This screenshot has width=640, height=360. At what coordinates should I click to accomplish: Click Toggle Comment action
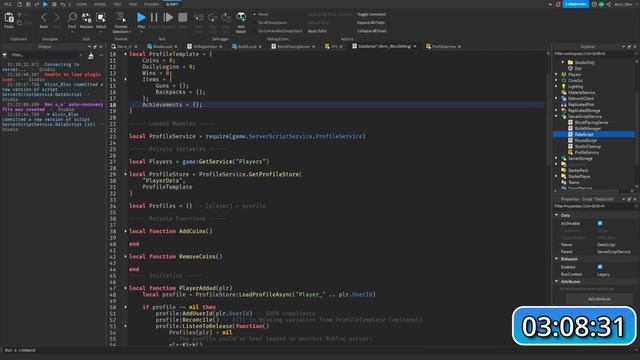point(371,14)
